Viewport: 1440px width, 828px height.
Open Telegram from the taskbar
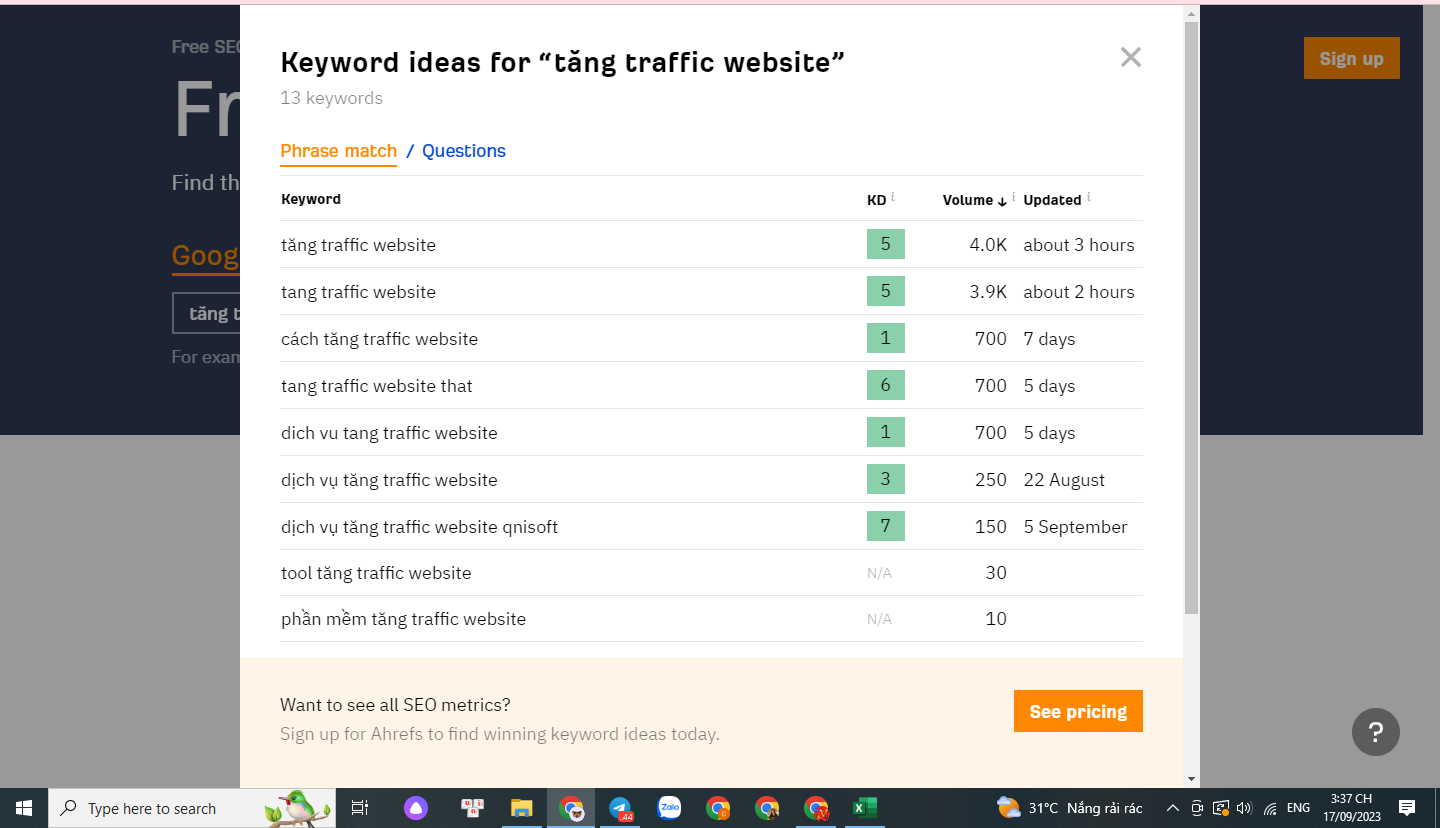620,808
